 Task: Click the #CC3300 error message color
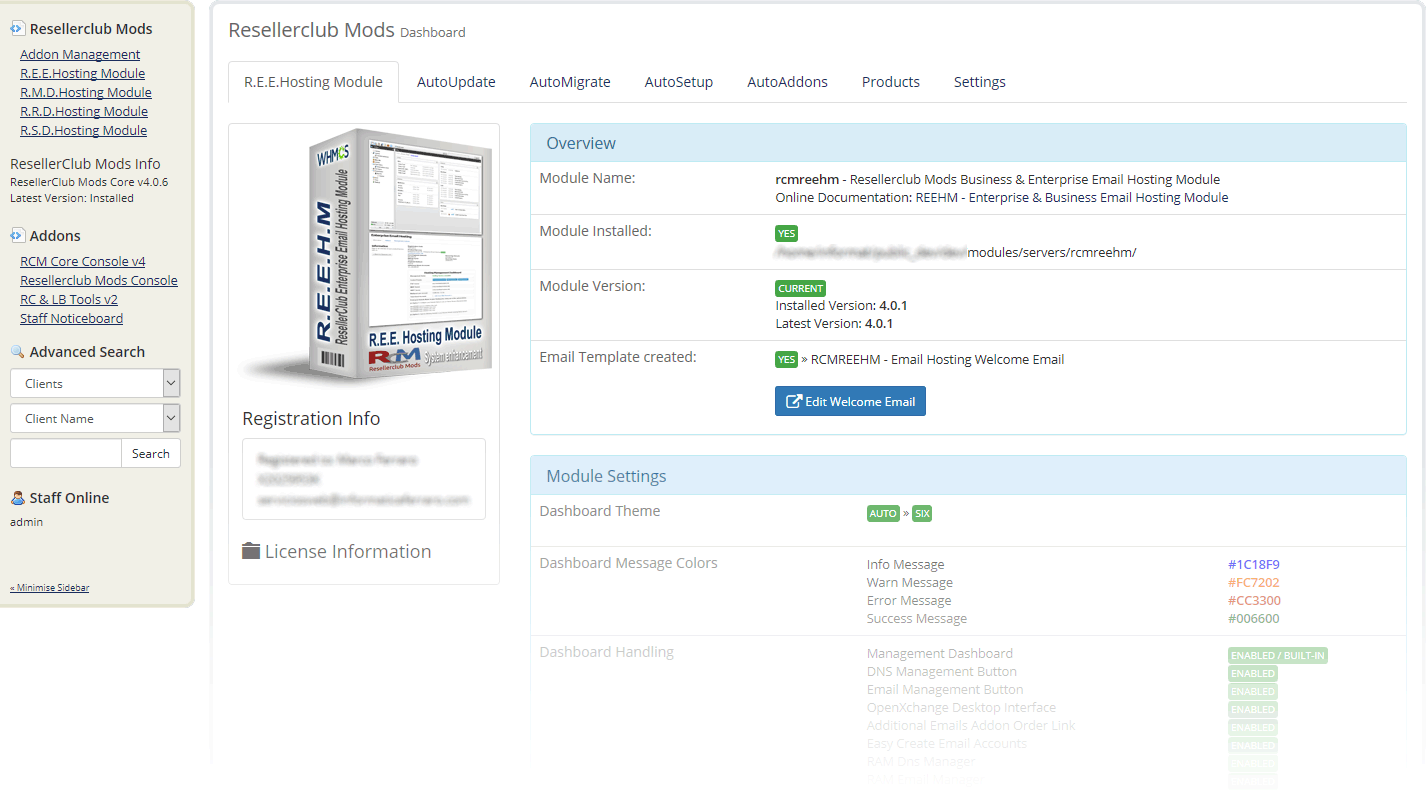pos(1254,600)
